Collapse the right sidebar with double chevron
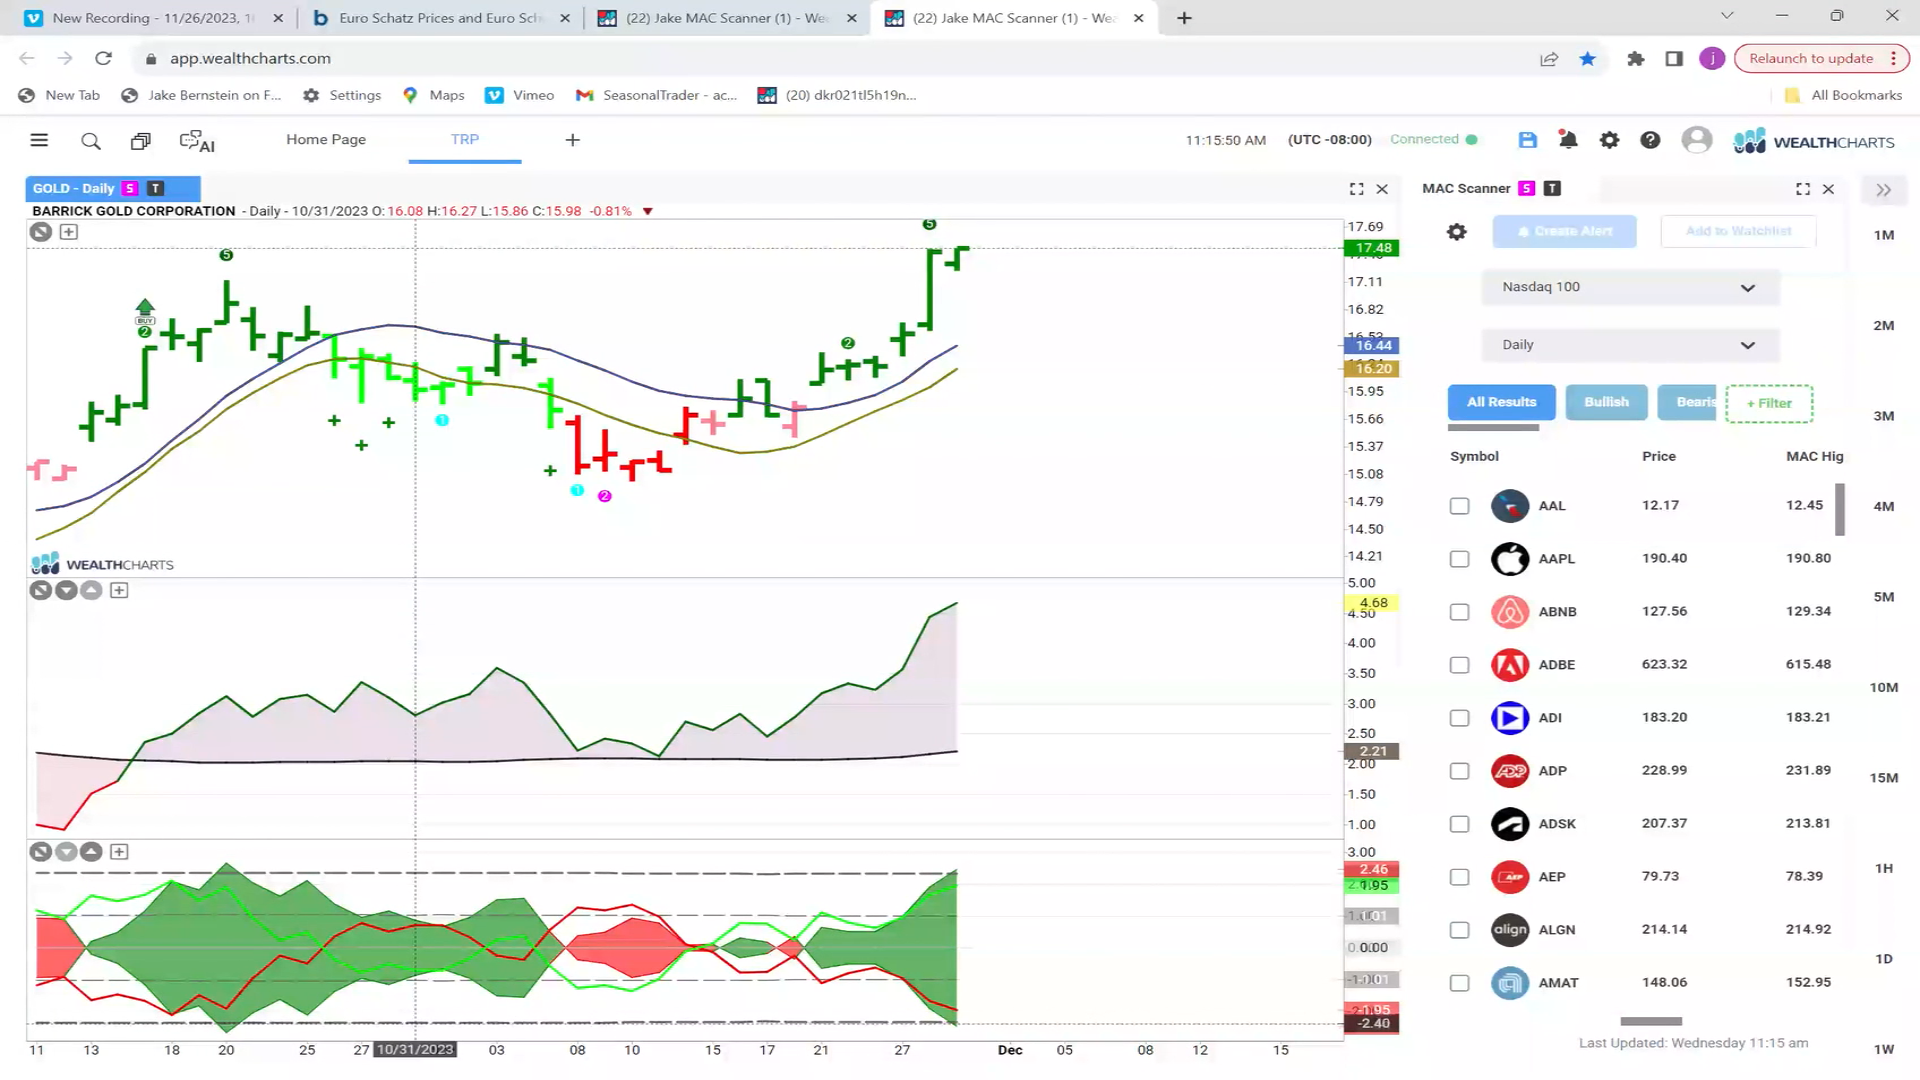Viewport: 1920px width, 1080px height. pos(1883,190)
